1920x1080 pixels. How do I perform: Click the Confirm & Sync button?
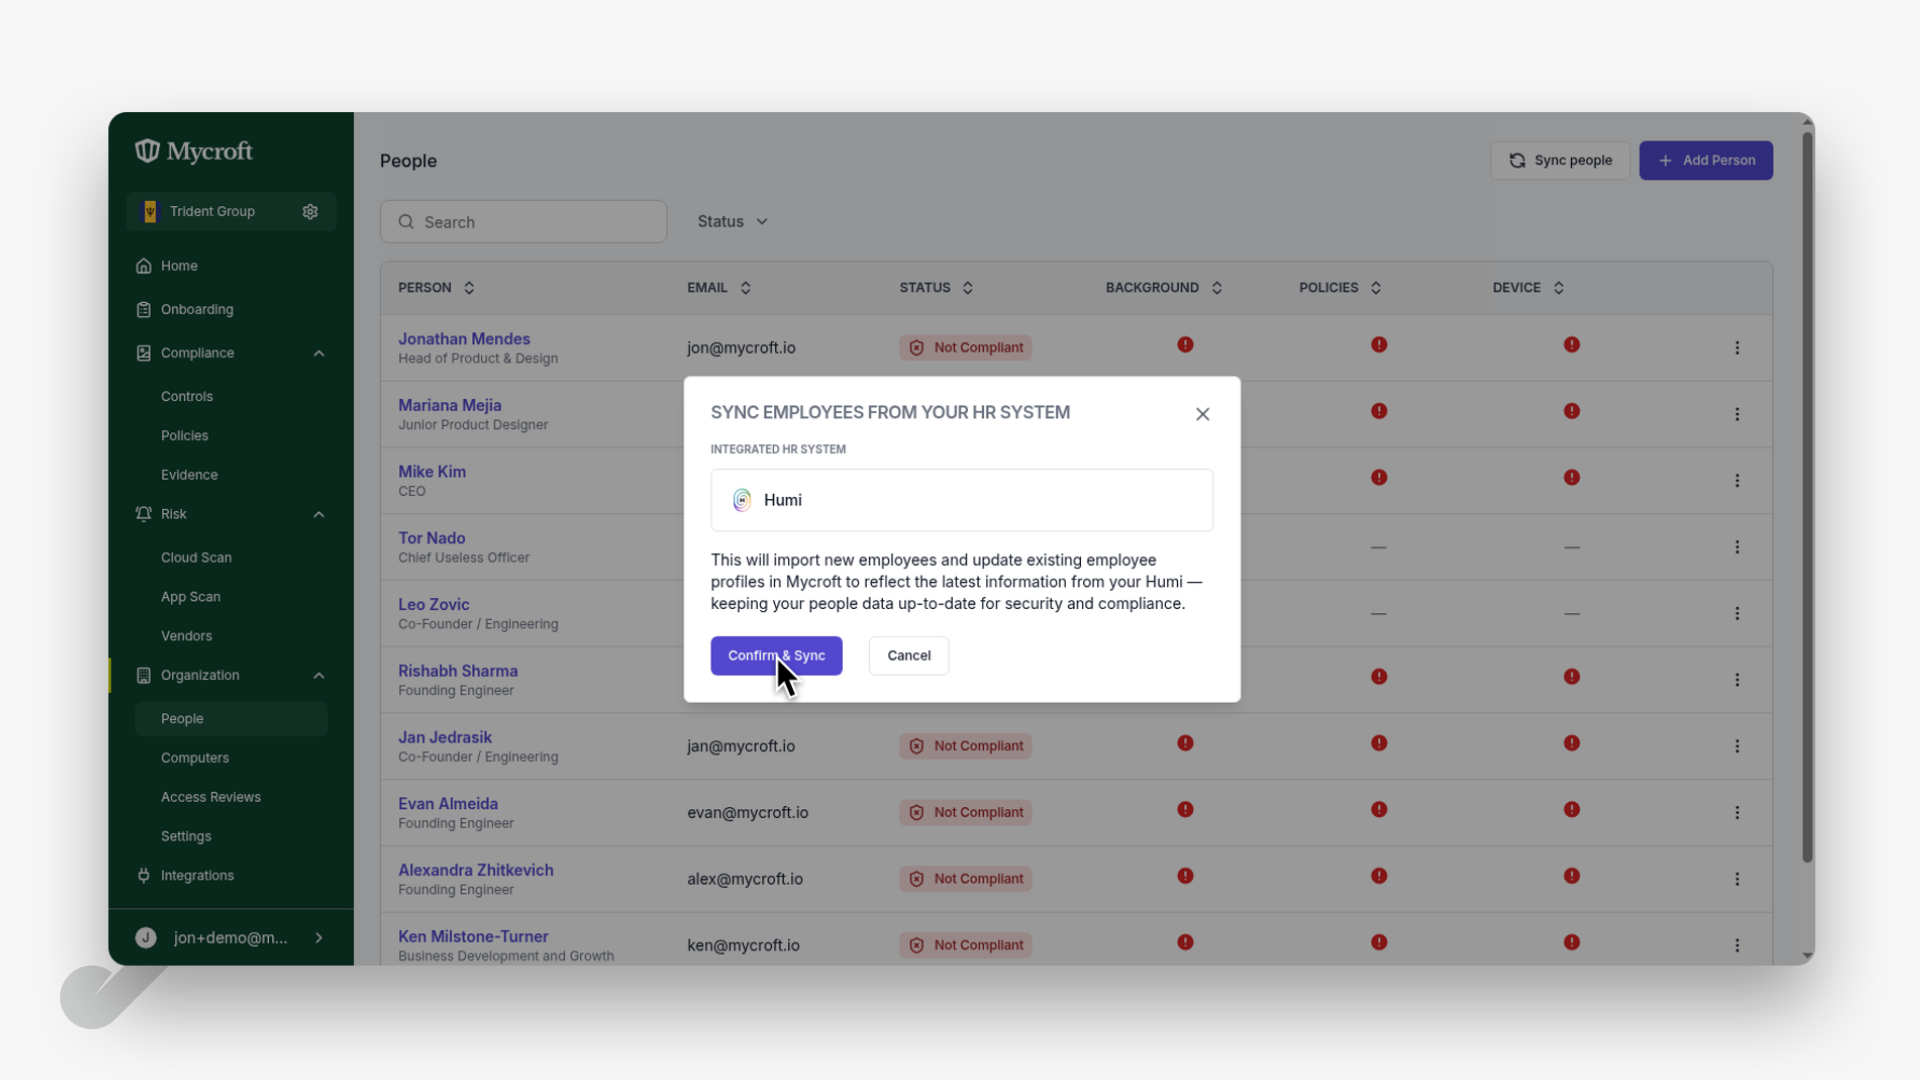pyautogui.click(x=777, y=656)
